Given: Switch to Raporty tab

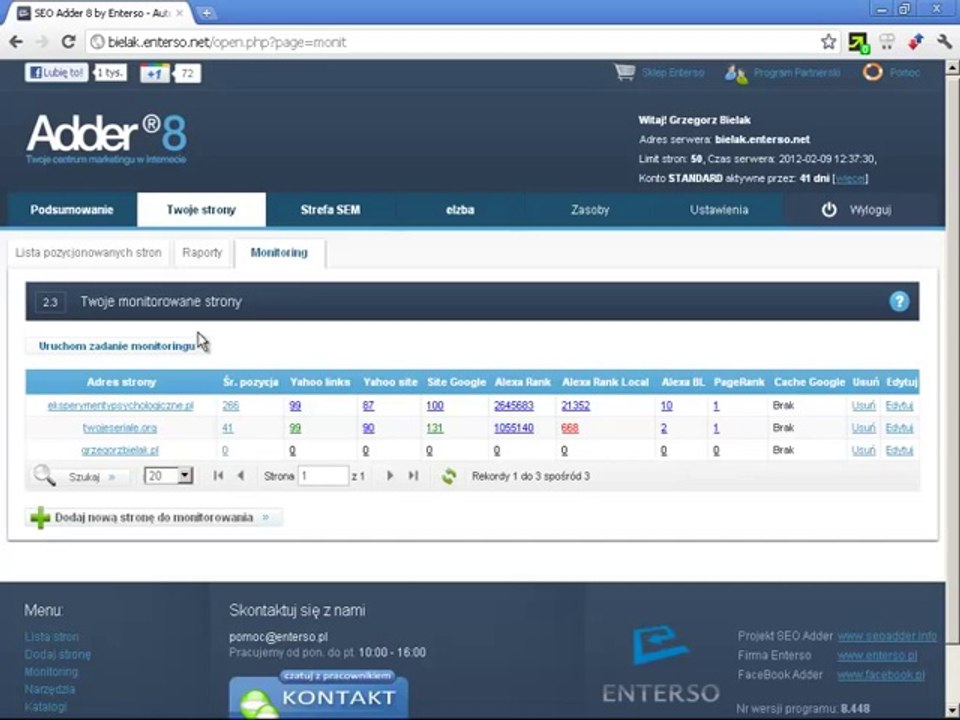Looking at the screenshot, I should (x=202, y=253).
